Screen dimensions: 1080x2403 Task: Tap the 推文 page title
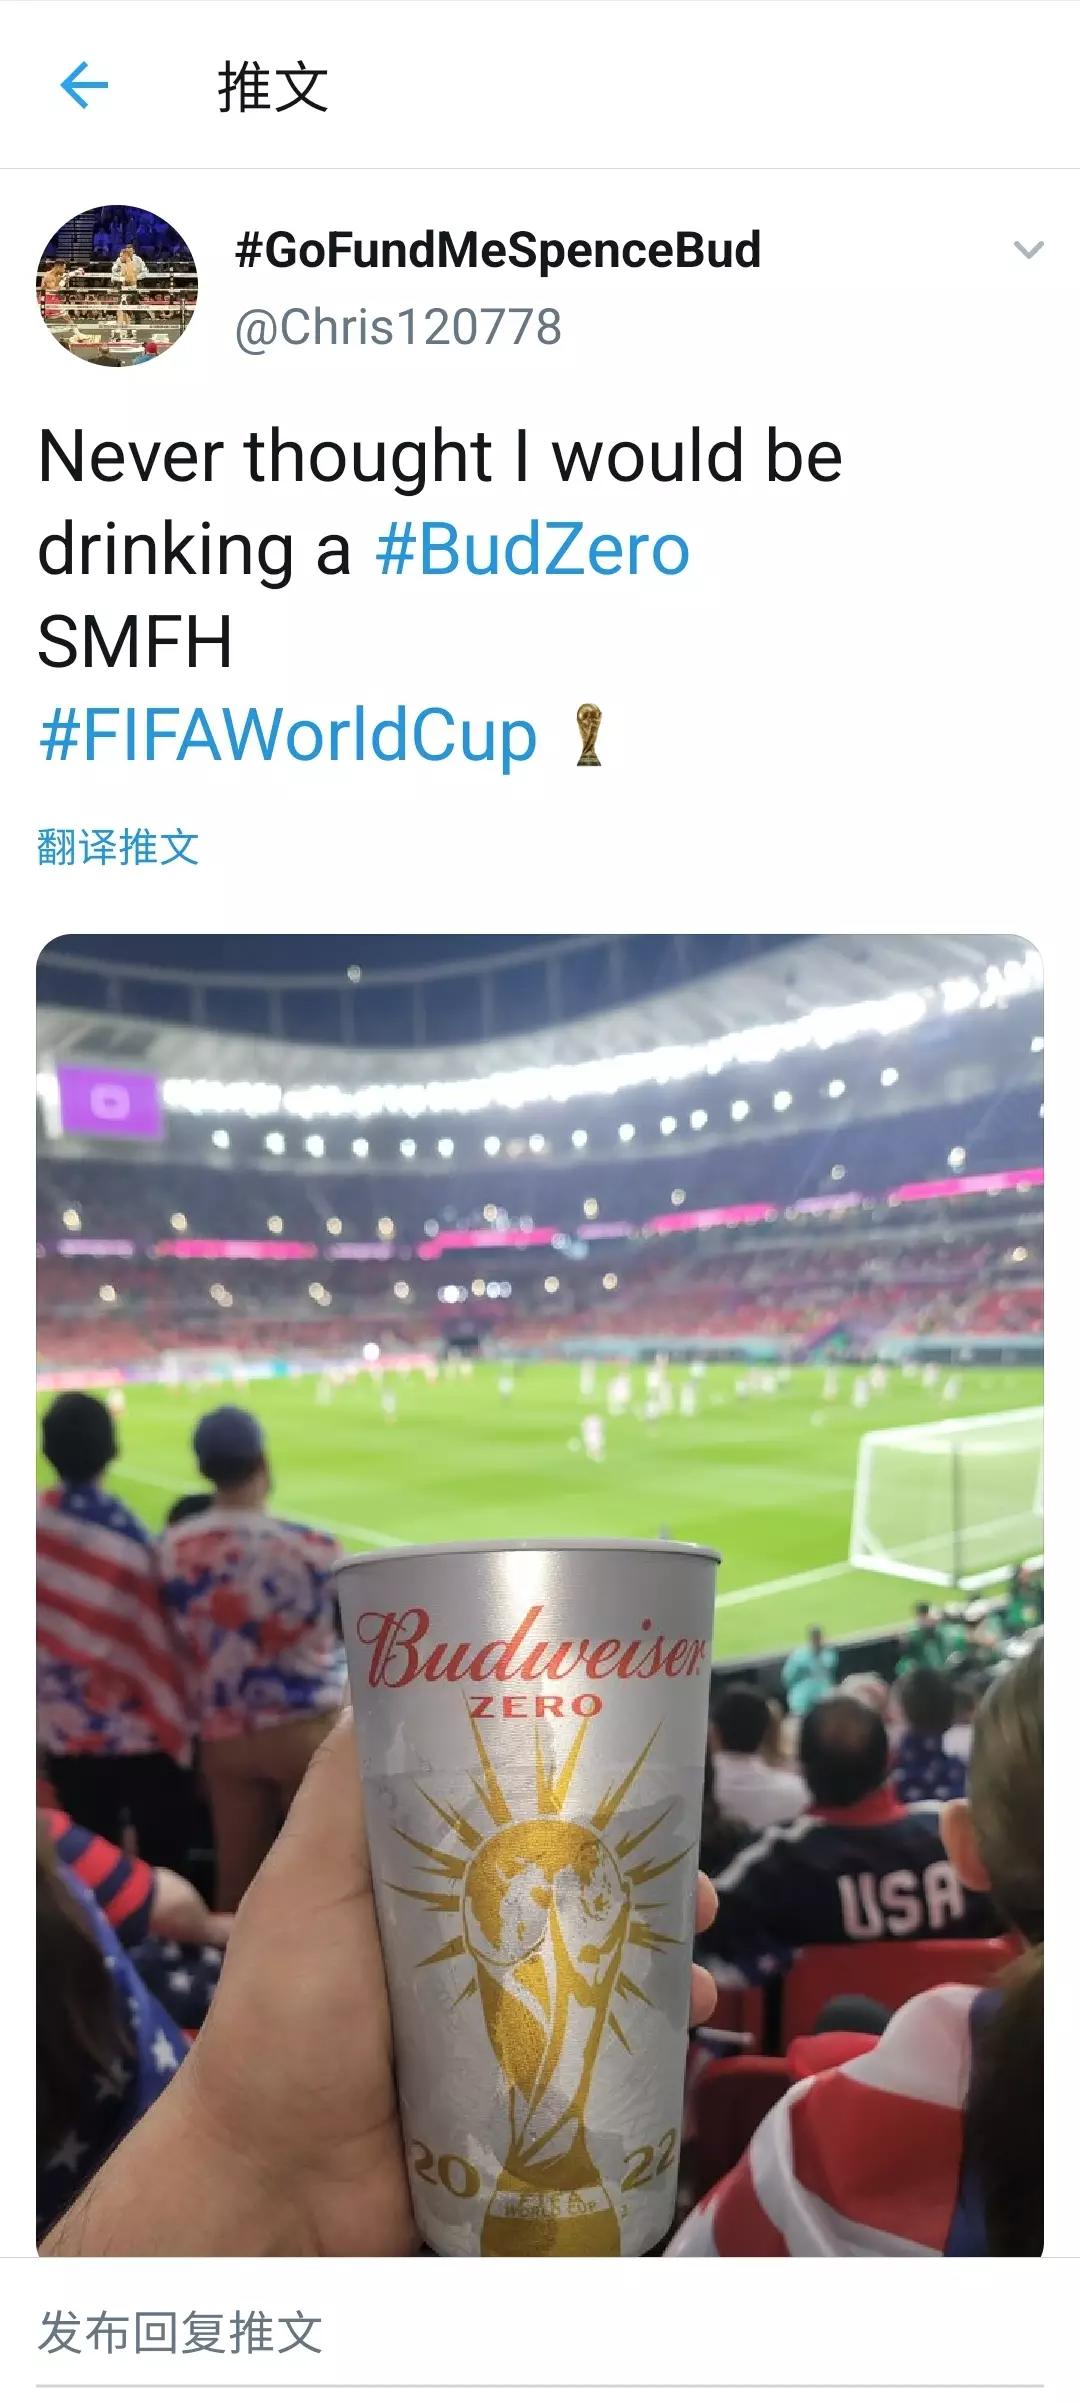(273, 87)
